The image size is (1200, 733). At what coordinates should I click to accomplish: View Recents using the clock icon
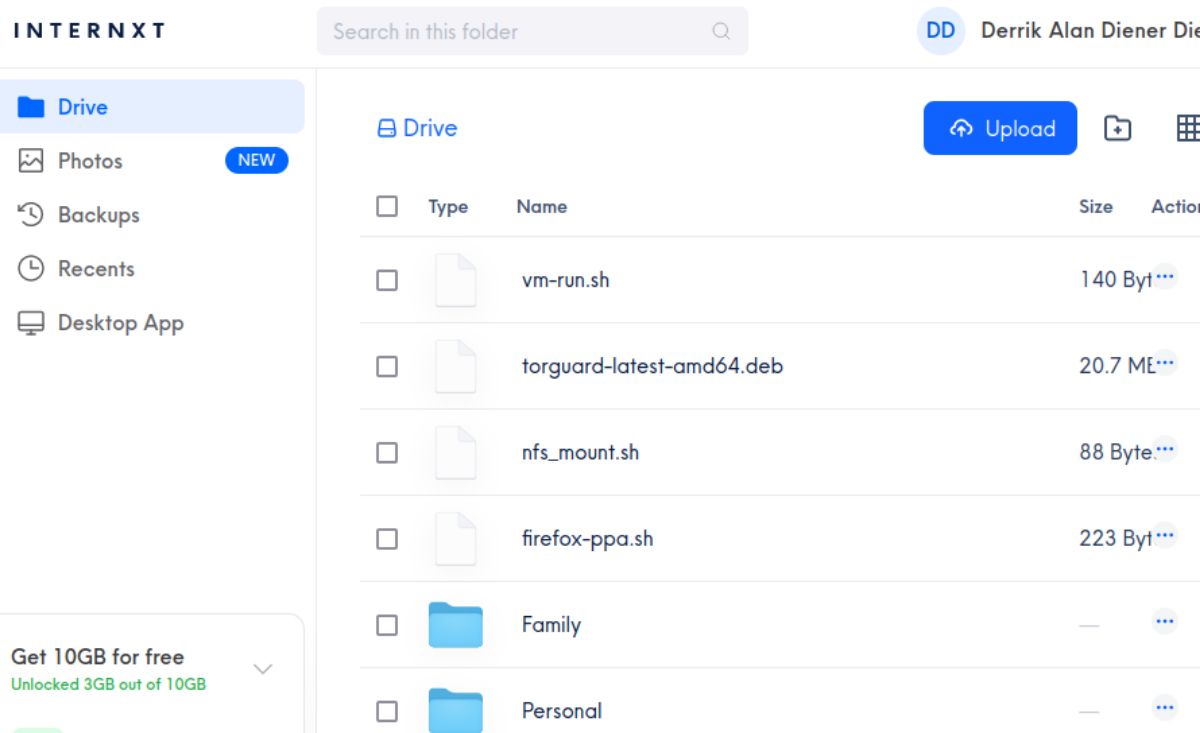[x=30, y=268]
